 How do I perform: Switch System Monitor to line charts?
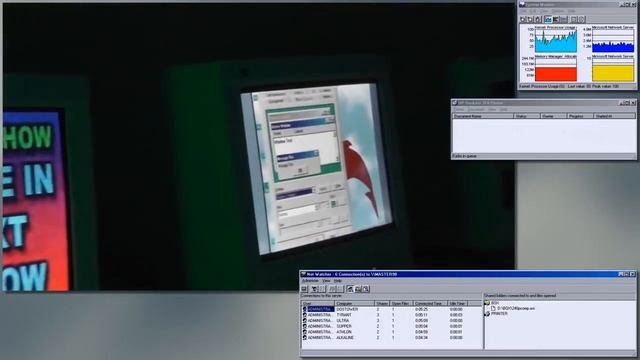click(x=548, y=19)
